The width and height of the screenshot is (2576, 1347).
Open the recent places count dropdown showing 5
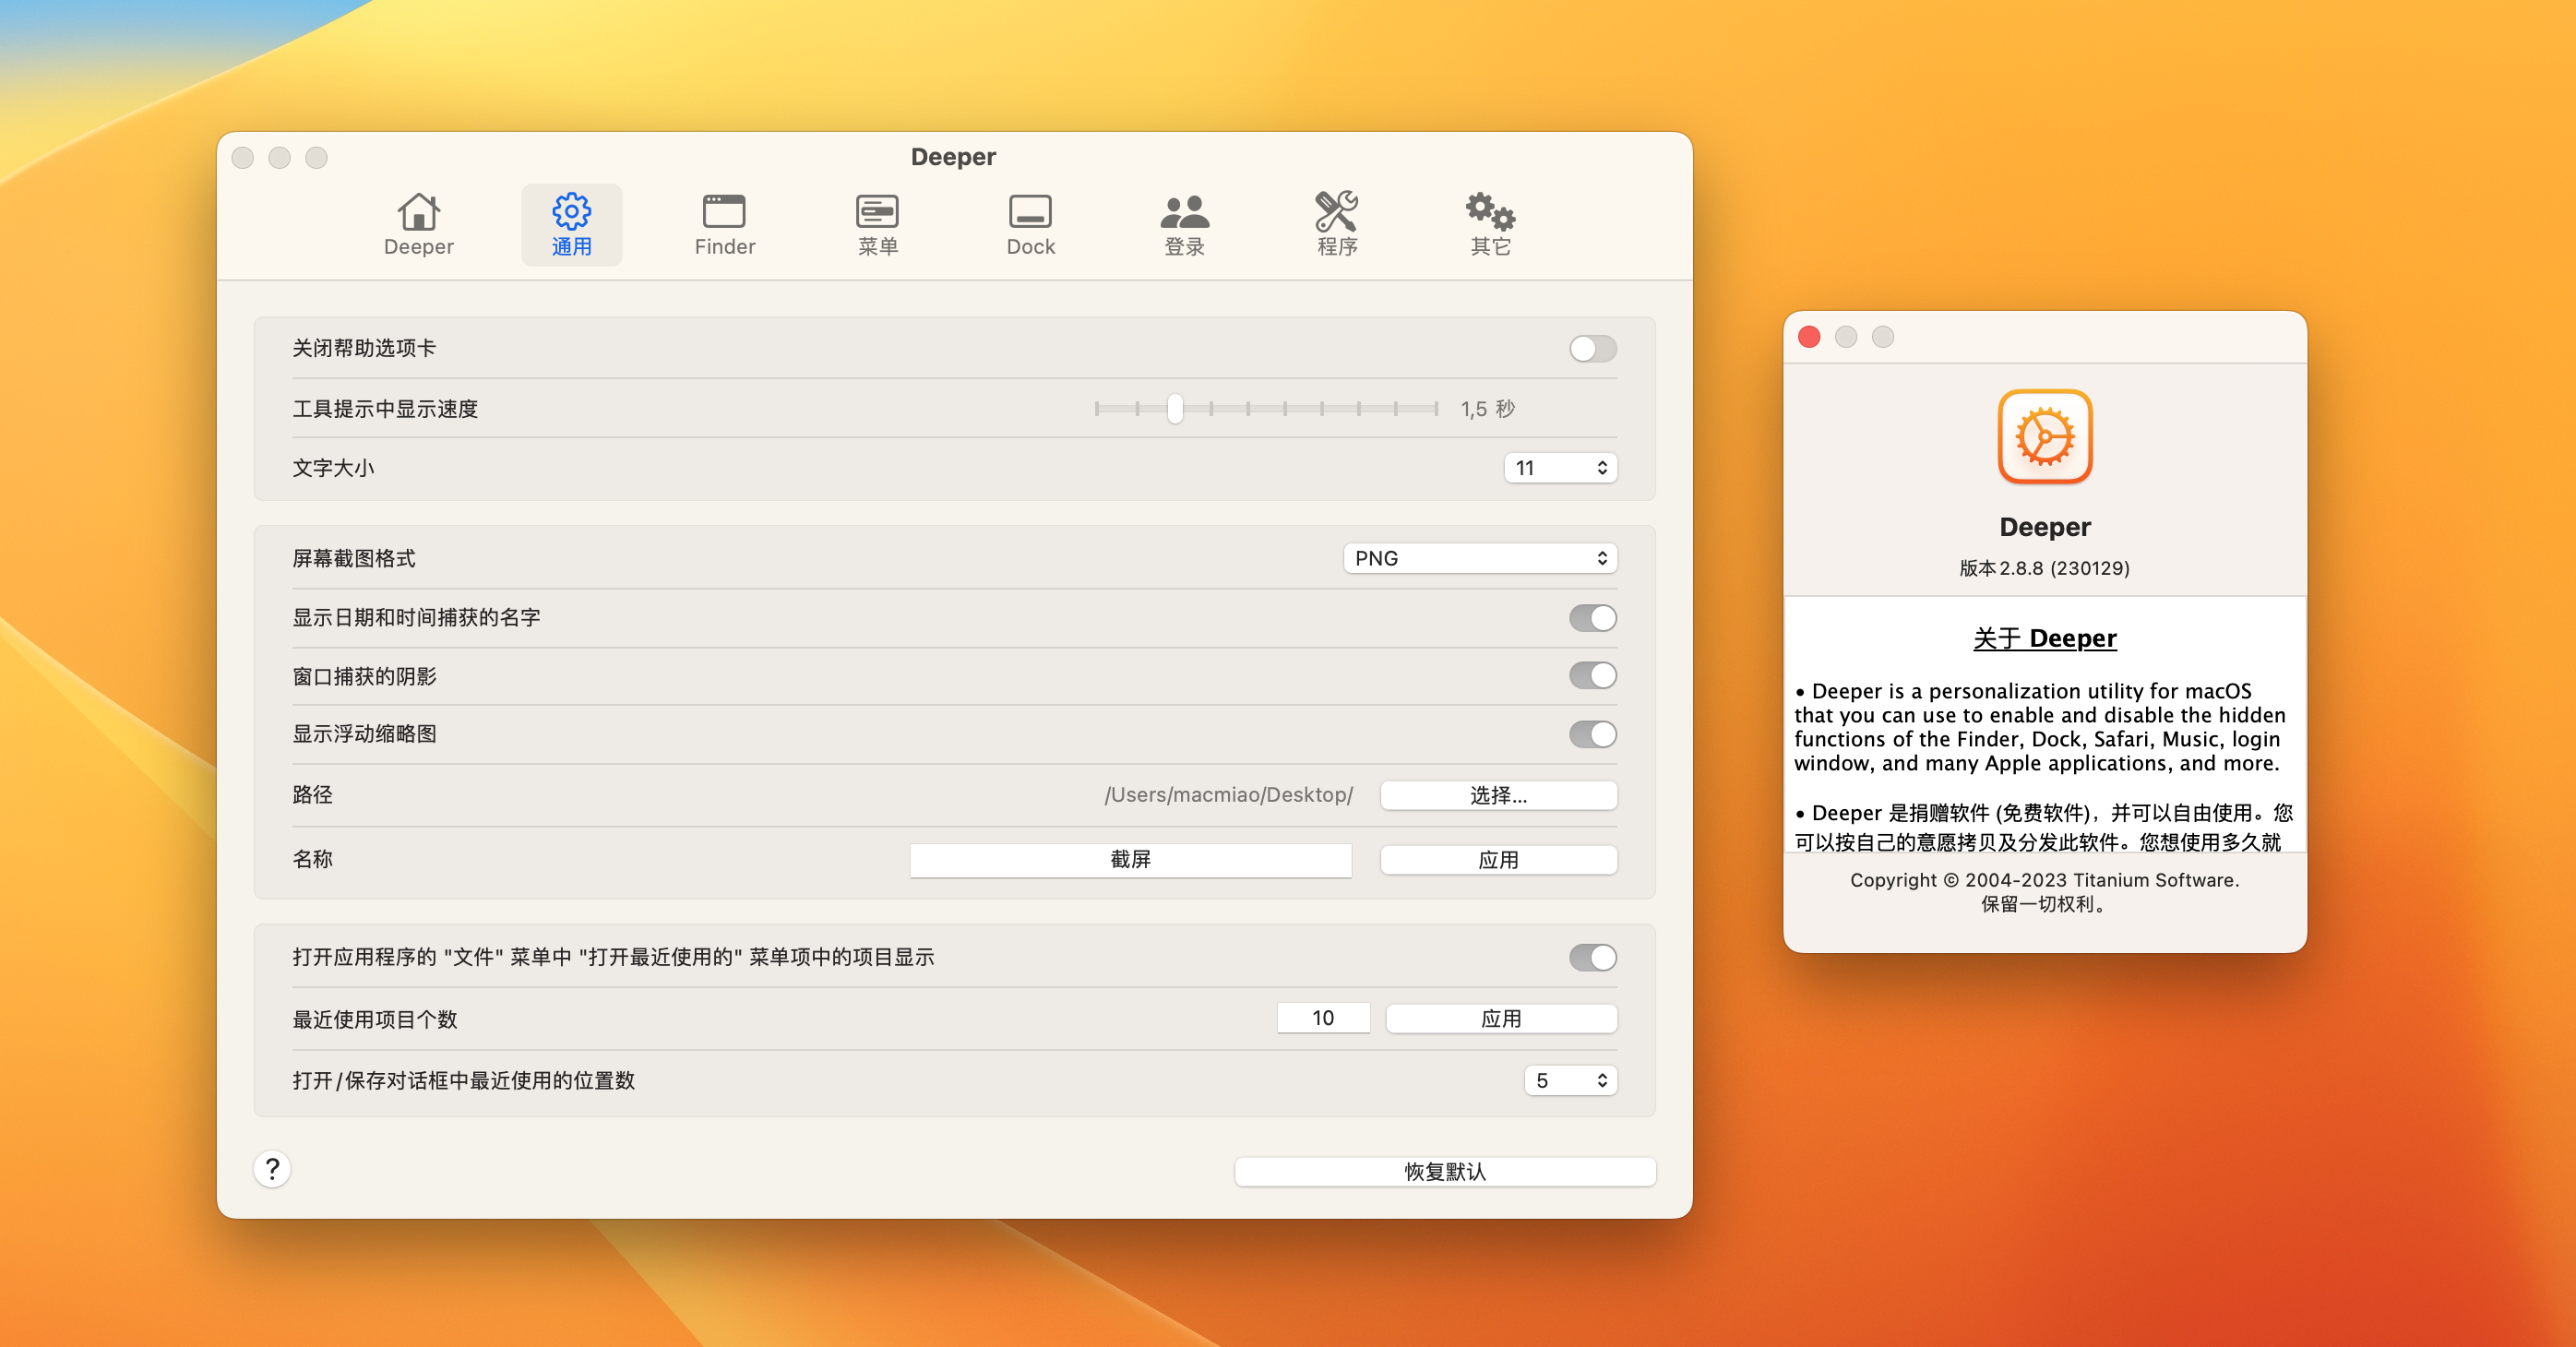click(x=1570, y=1080)
